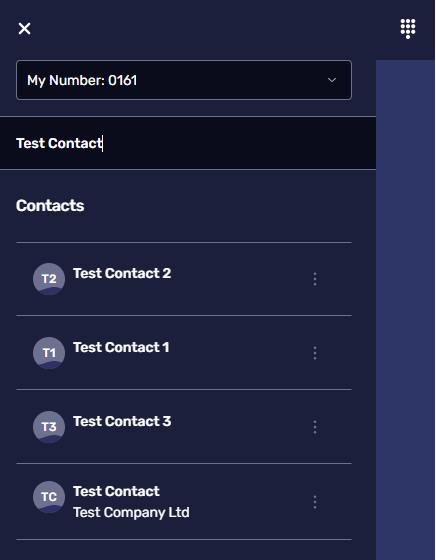Click the TC avatar icon
The image size is (436, 560).
tap(49, 497)
